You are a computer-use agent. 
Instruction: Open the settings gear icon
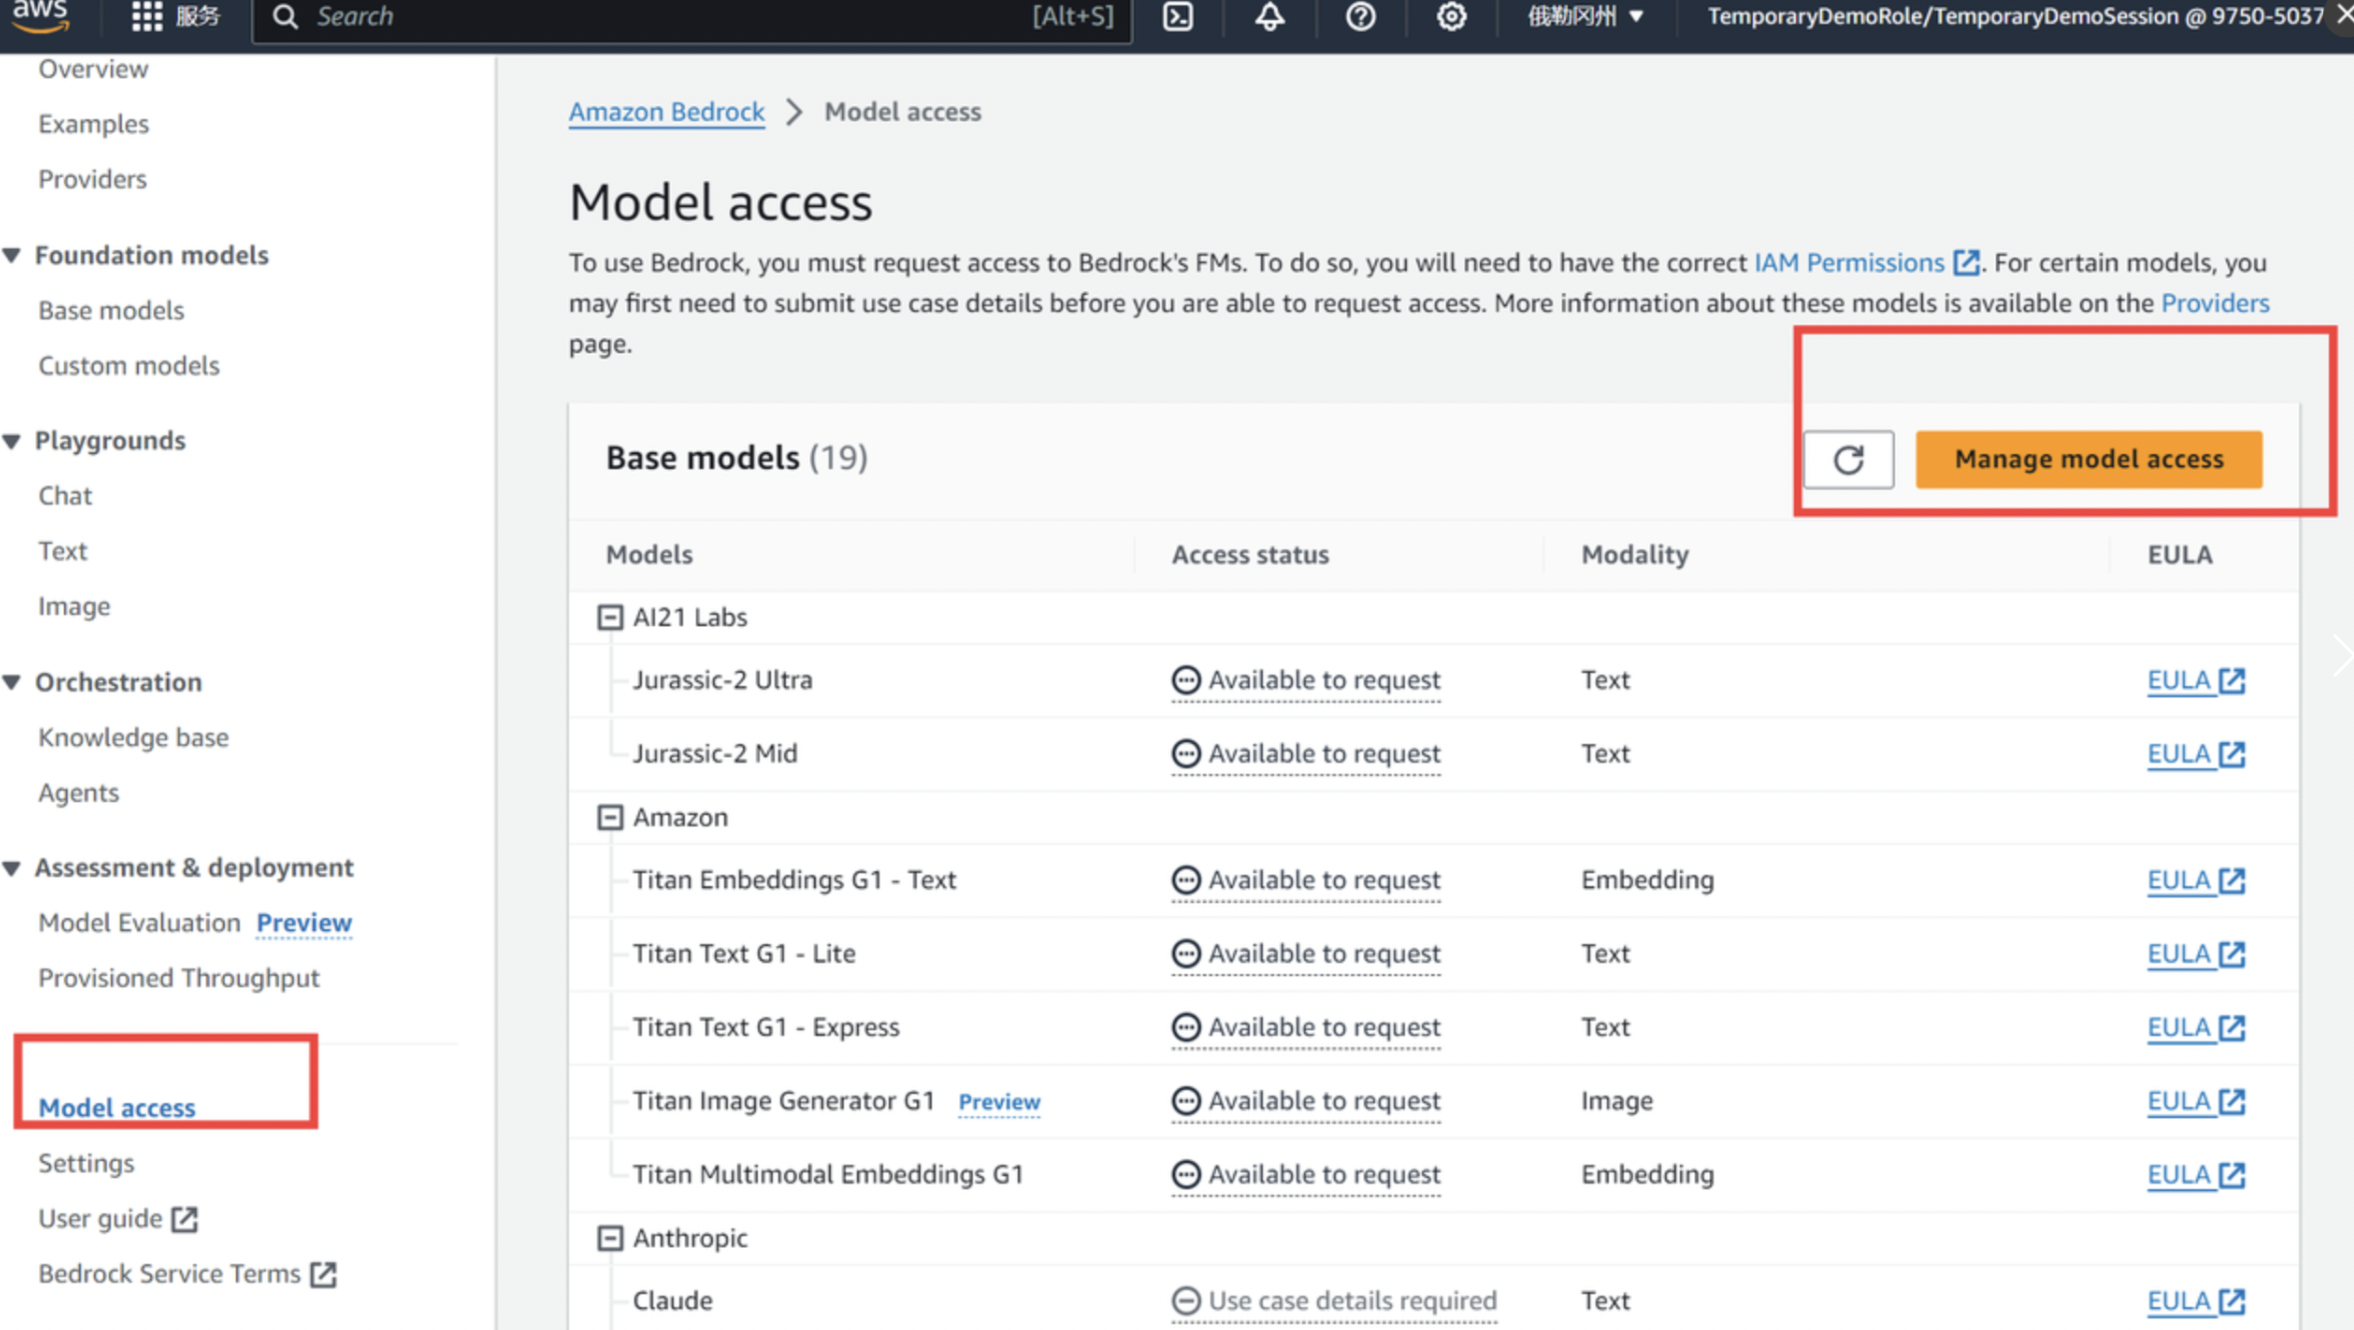(1451, 16)
